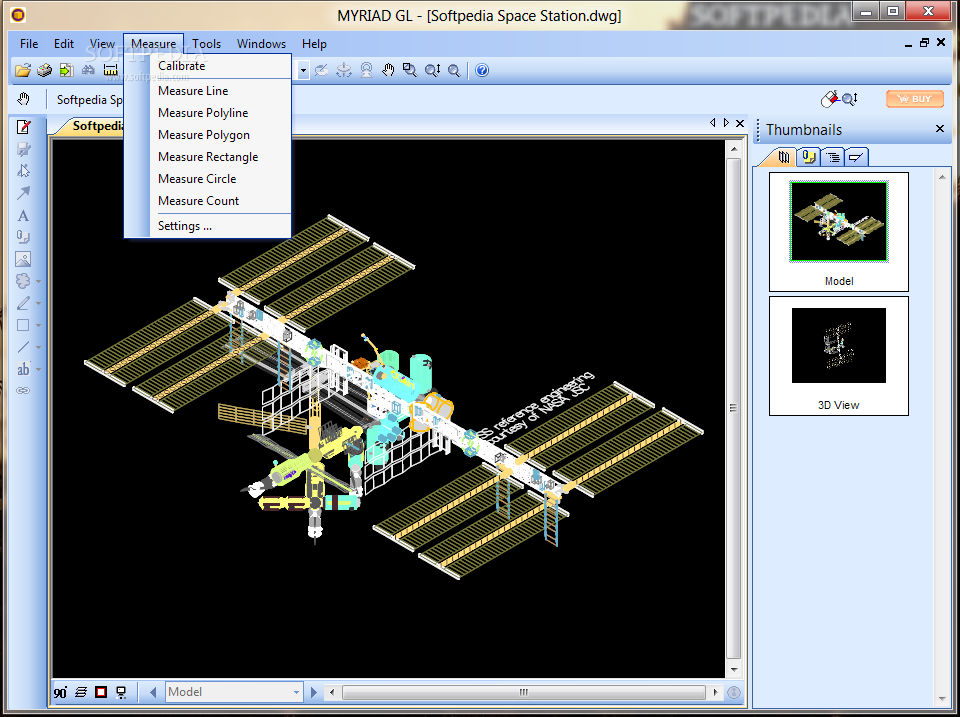Open the Edit menu

[64, 44]
